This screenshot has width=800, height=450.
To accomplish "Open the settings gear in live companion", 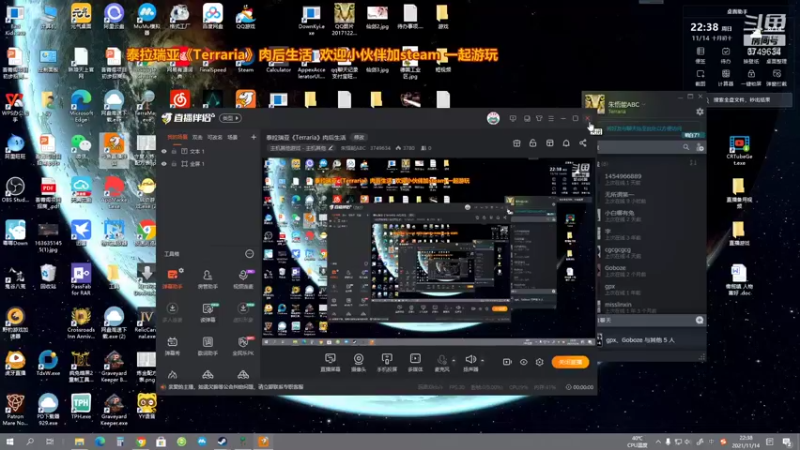I will 540,362.
